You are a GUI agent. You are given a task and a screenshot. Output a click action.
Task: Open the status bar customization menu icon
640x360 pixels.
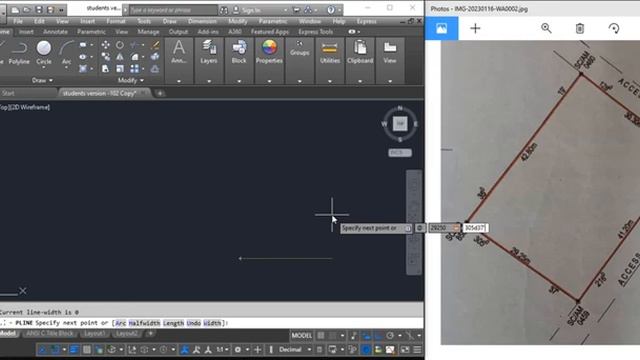tap(417, 349)
